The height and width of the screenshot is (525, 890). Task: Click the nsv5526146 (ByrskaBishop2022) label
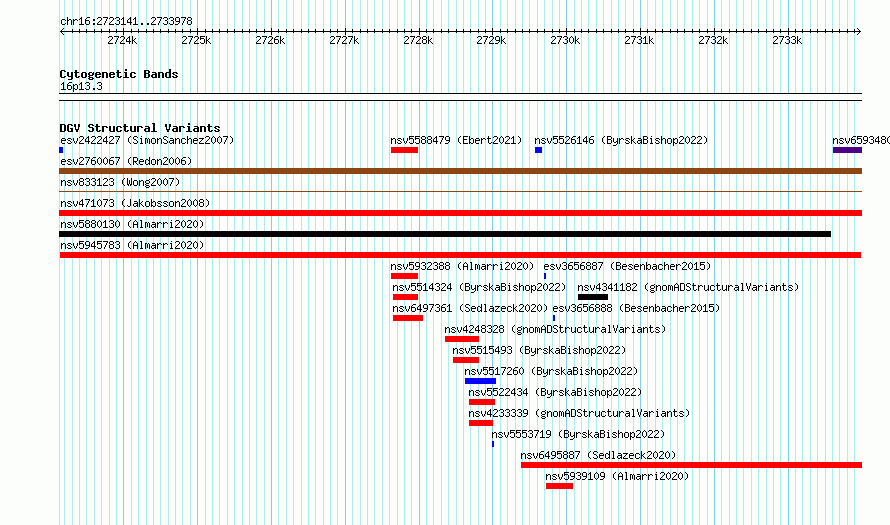click(621, 140)
